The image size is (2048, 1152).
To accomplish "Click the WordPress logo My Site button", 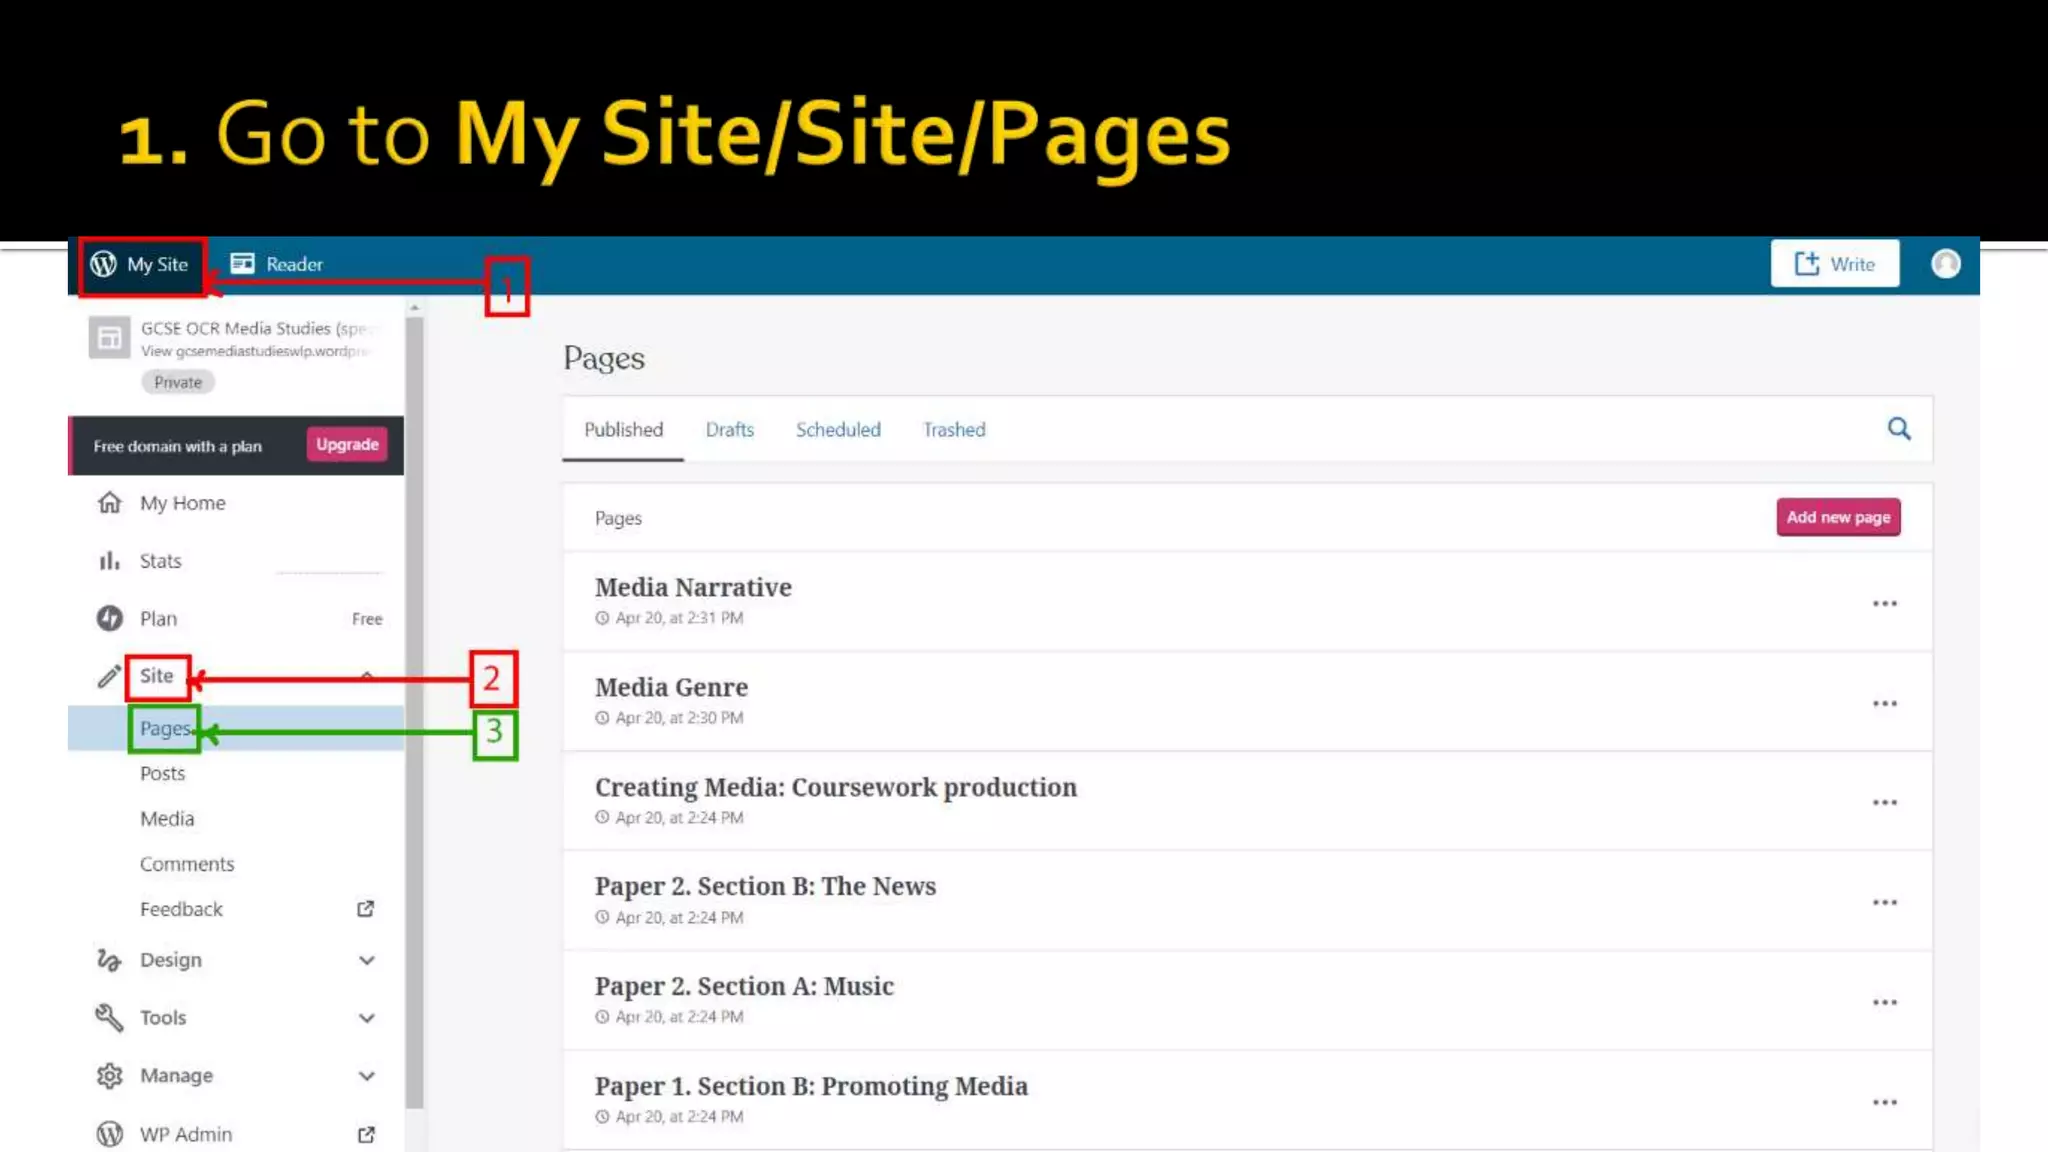I will pos(140,265).
